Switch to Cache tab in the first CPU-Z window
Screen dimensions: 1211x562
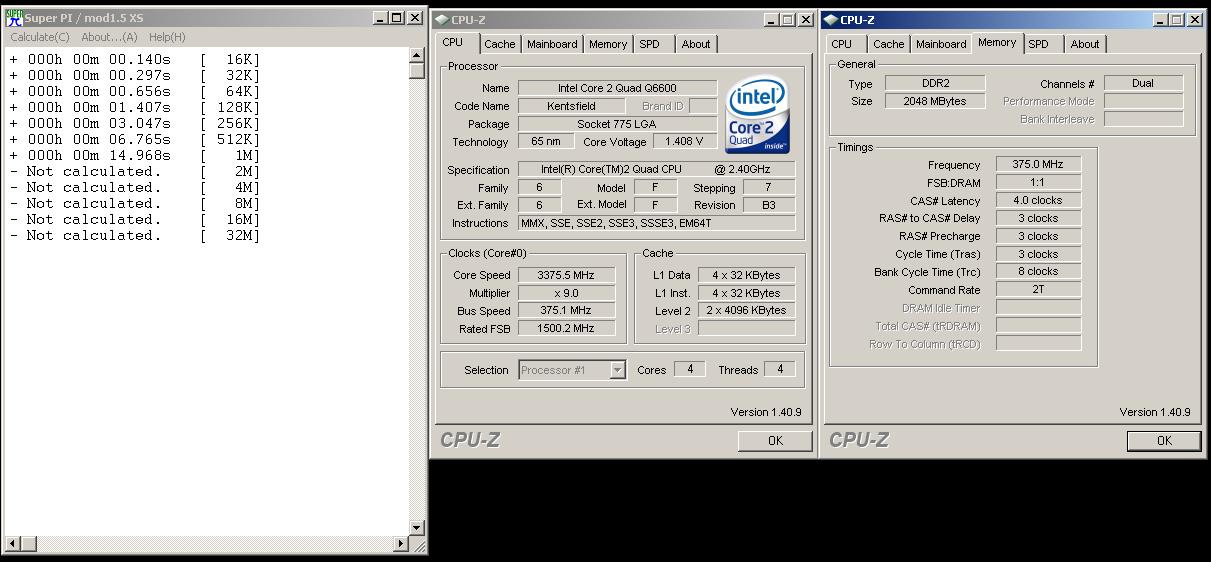499,44
